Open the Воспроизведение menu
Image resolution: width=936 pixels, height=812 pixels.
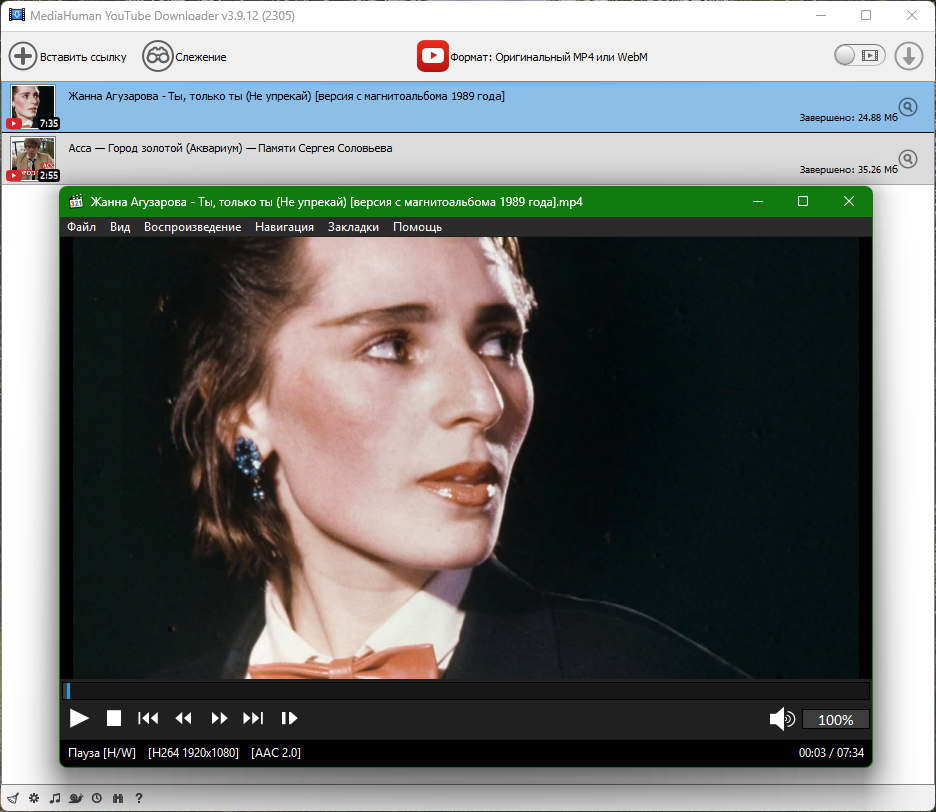(x=192, y=227)
